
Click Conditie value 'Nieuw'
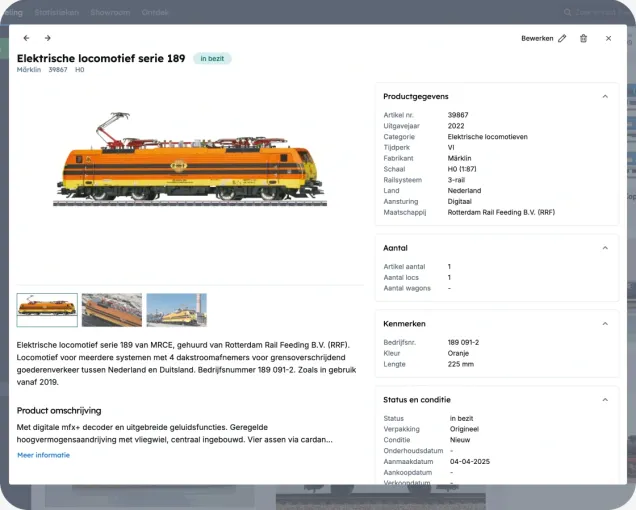(x=460, y=440)
